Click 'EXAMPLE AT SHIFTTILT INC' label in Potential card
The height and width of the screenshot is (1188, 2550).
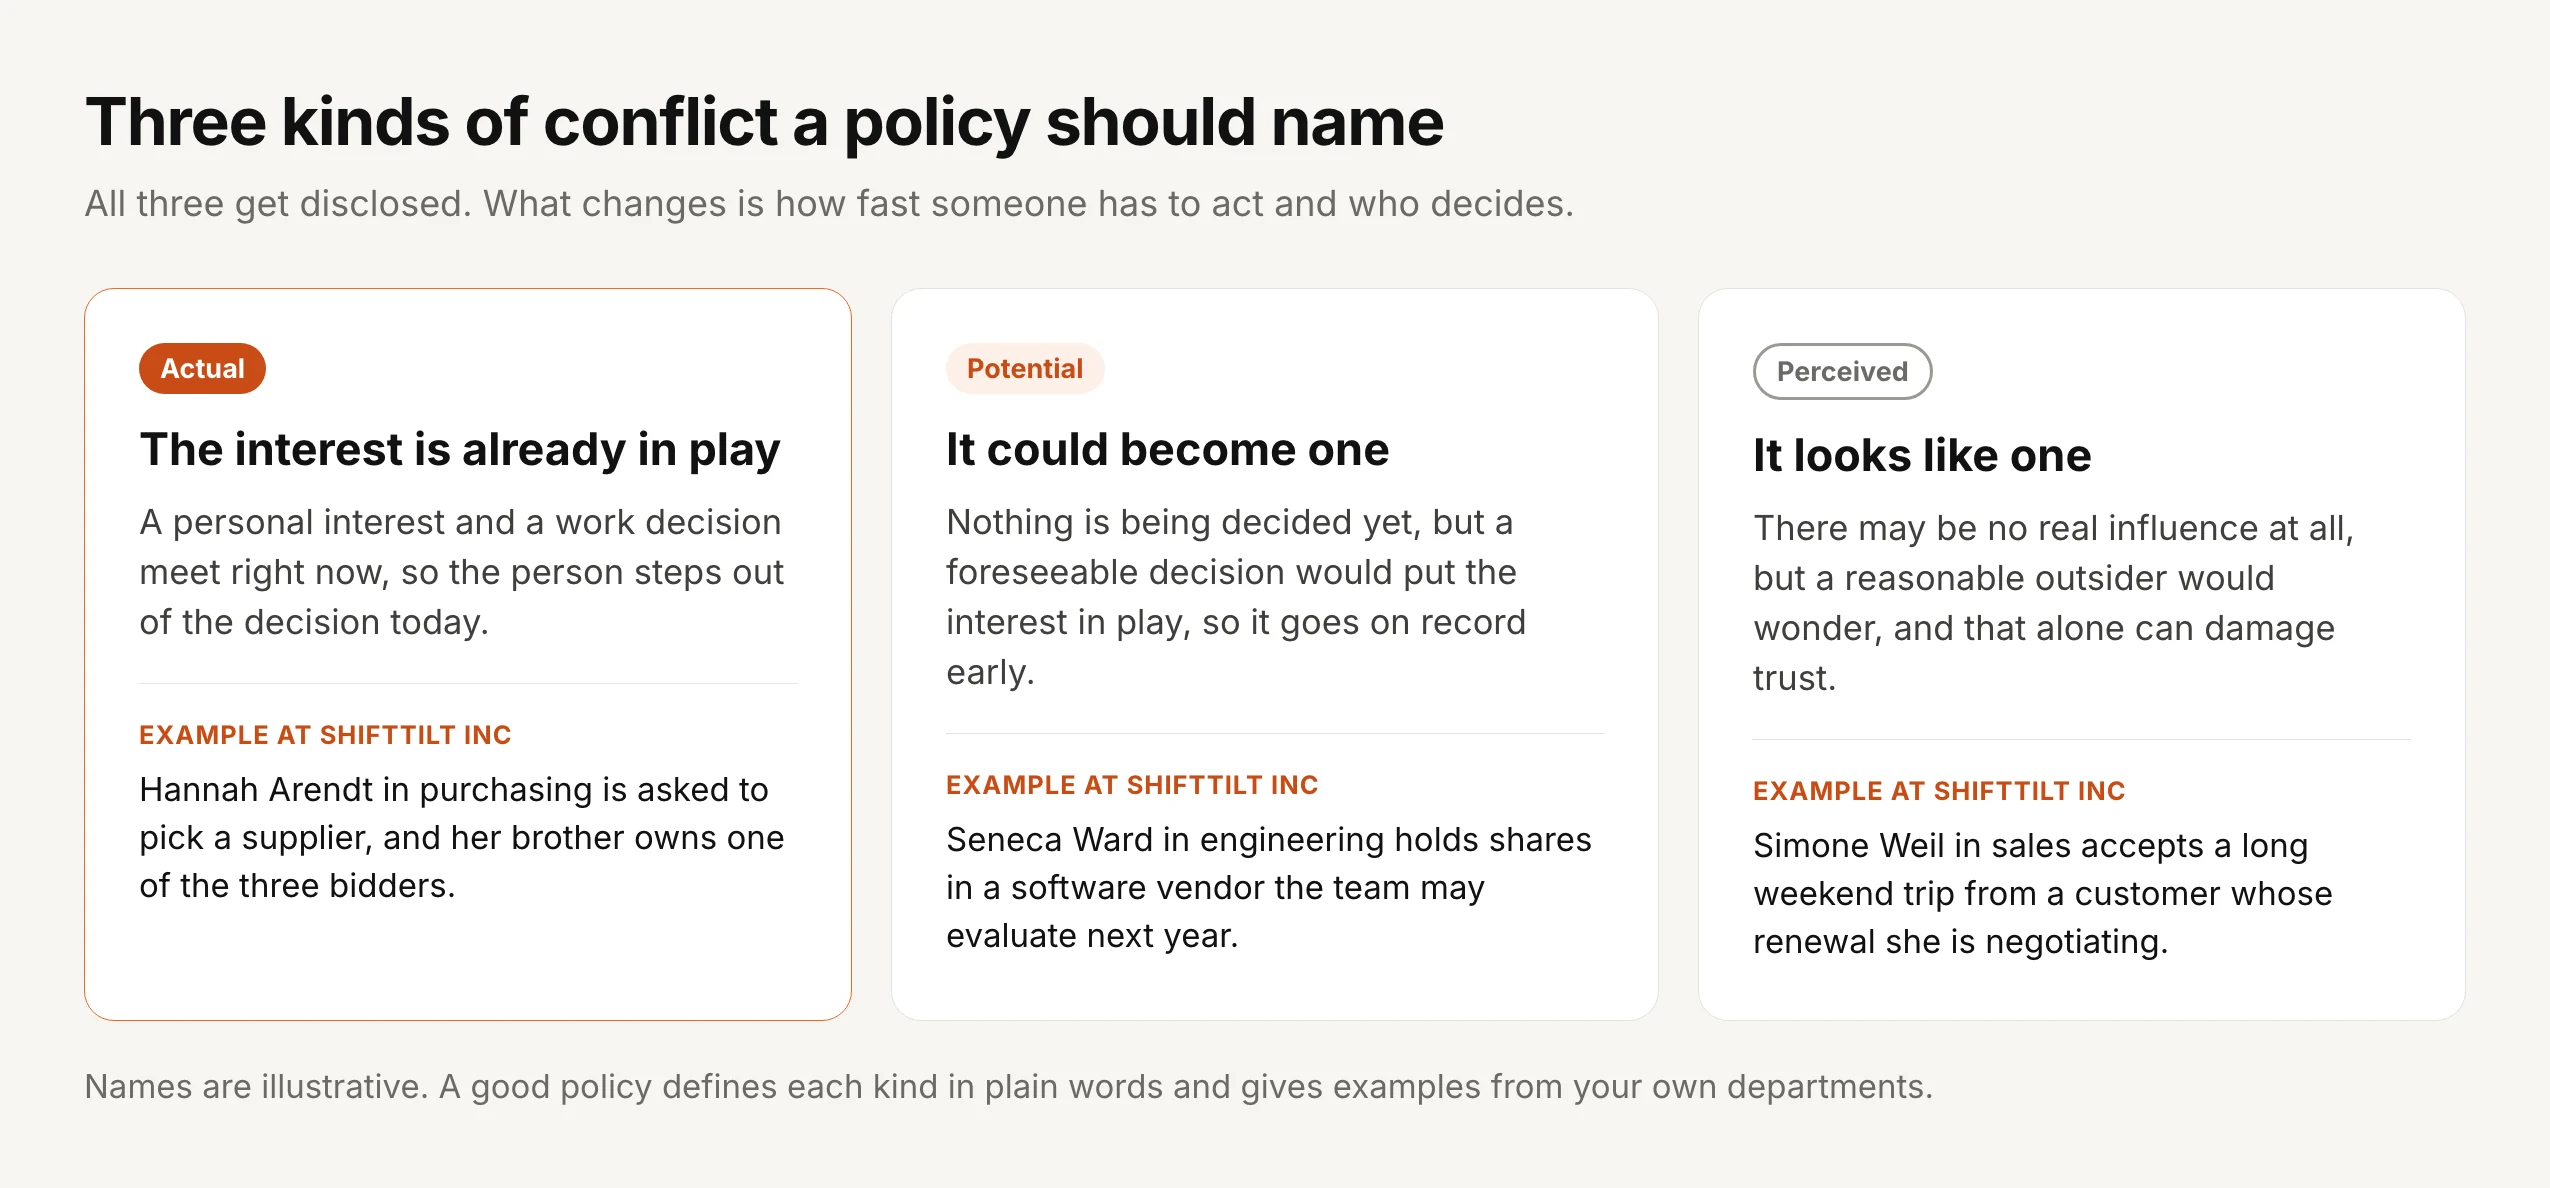(x=1132, y=785)
